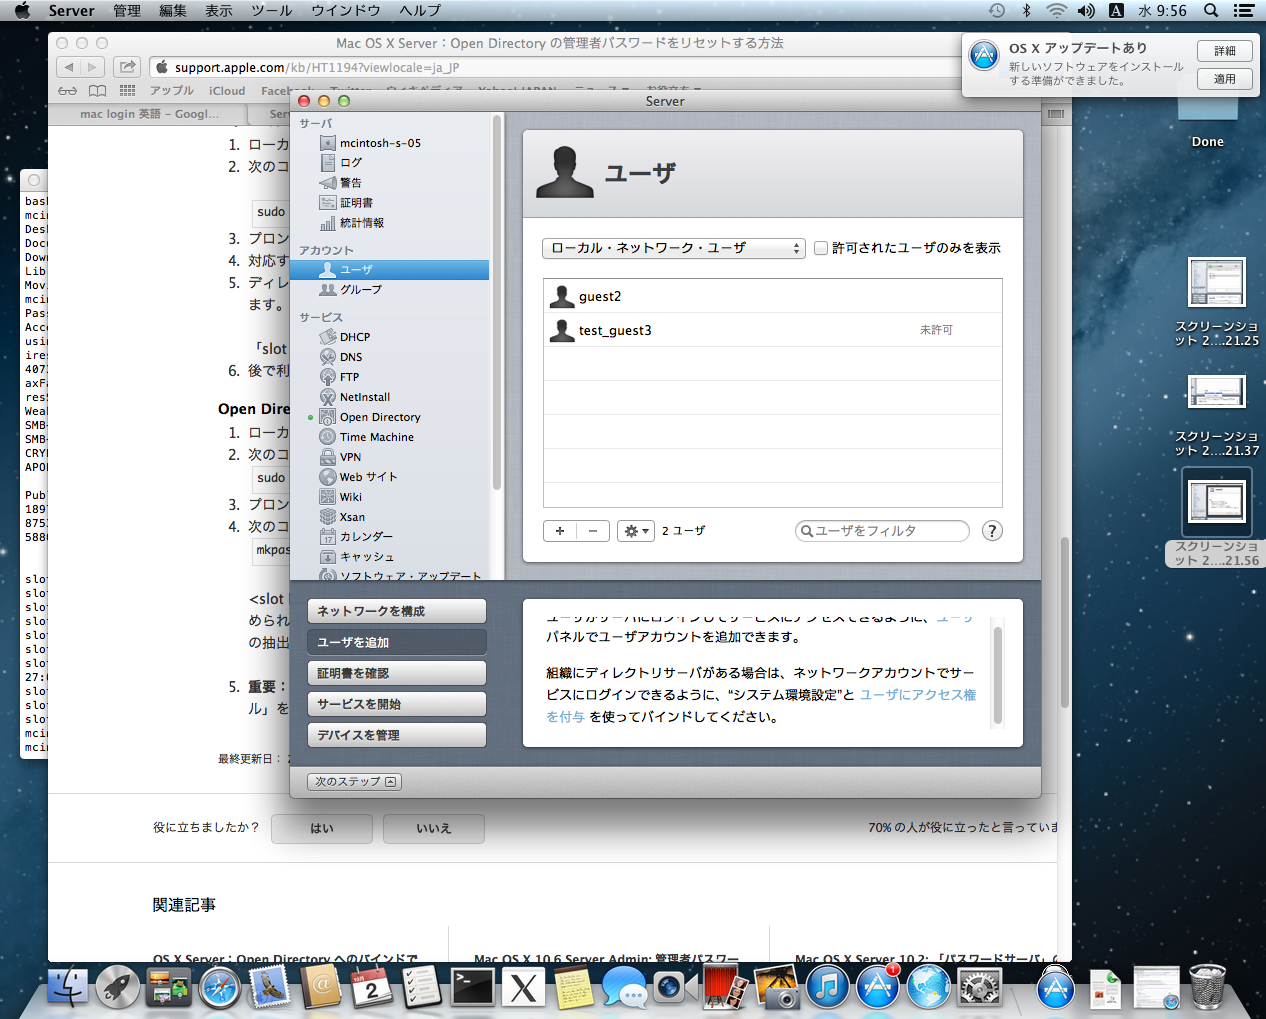Open Spotlight search in the menu bar
This screenshot has width=1266, height=1019.
(1211, 11)
